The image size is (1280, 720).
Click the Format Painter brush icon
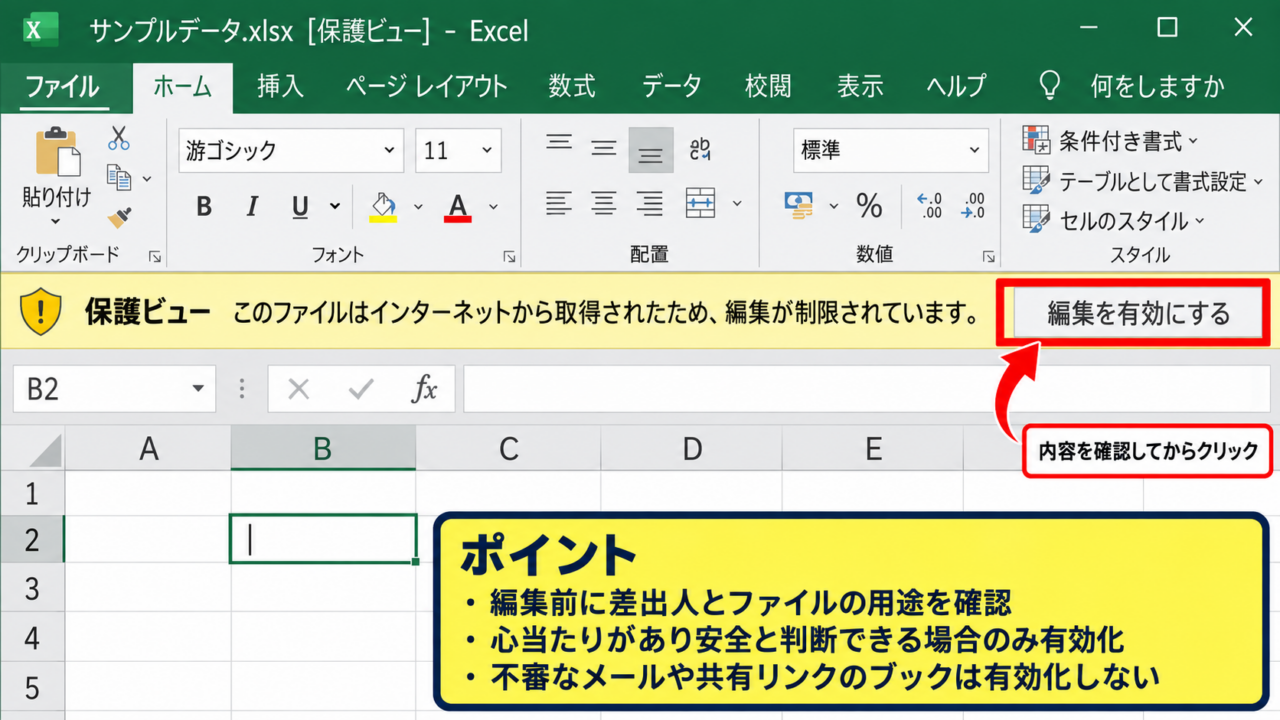pos(120,217)
